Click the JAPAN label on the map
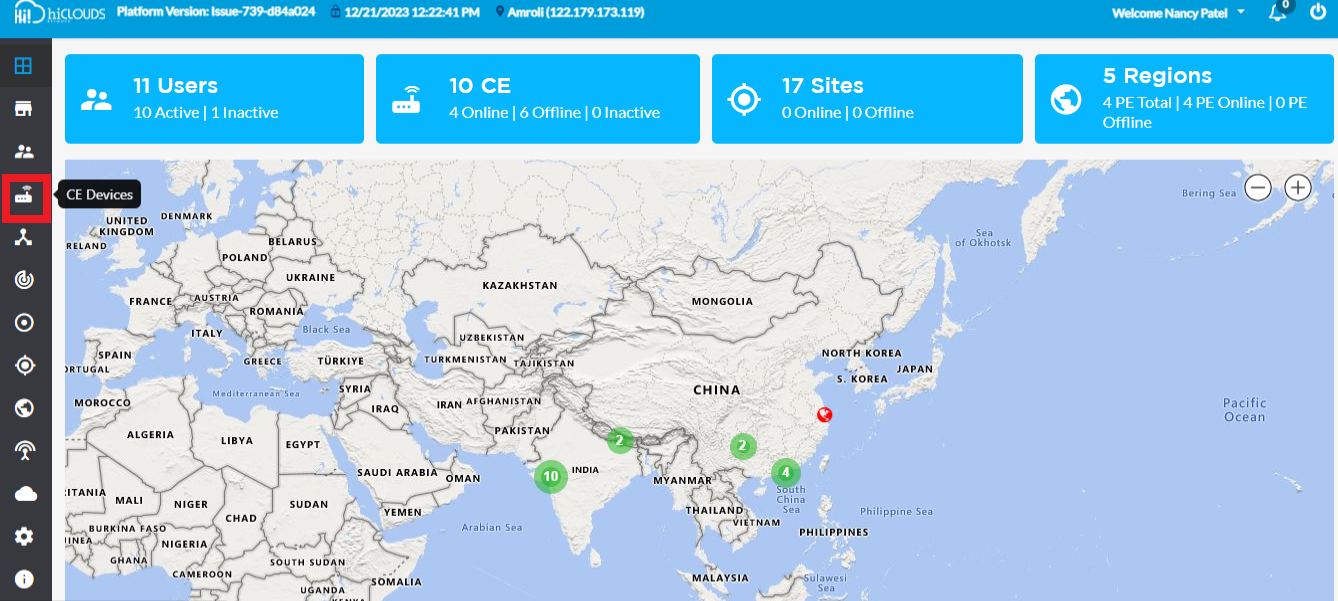The width and height of the screenshot is (1338, 601). [x=915, y=369]
